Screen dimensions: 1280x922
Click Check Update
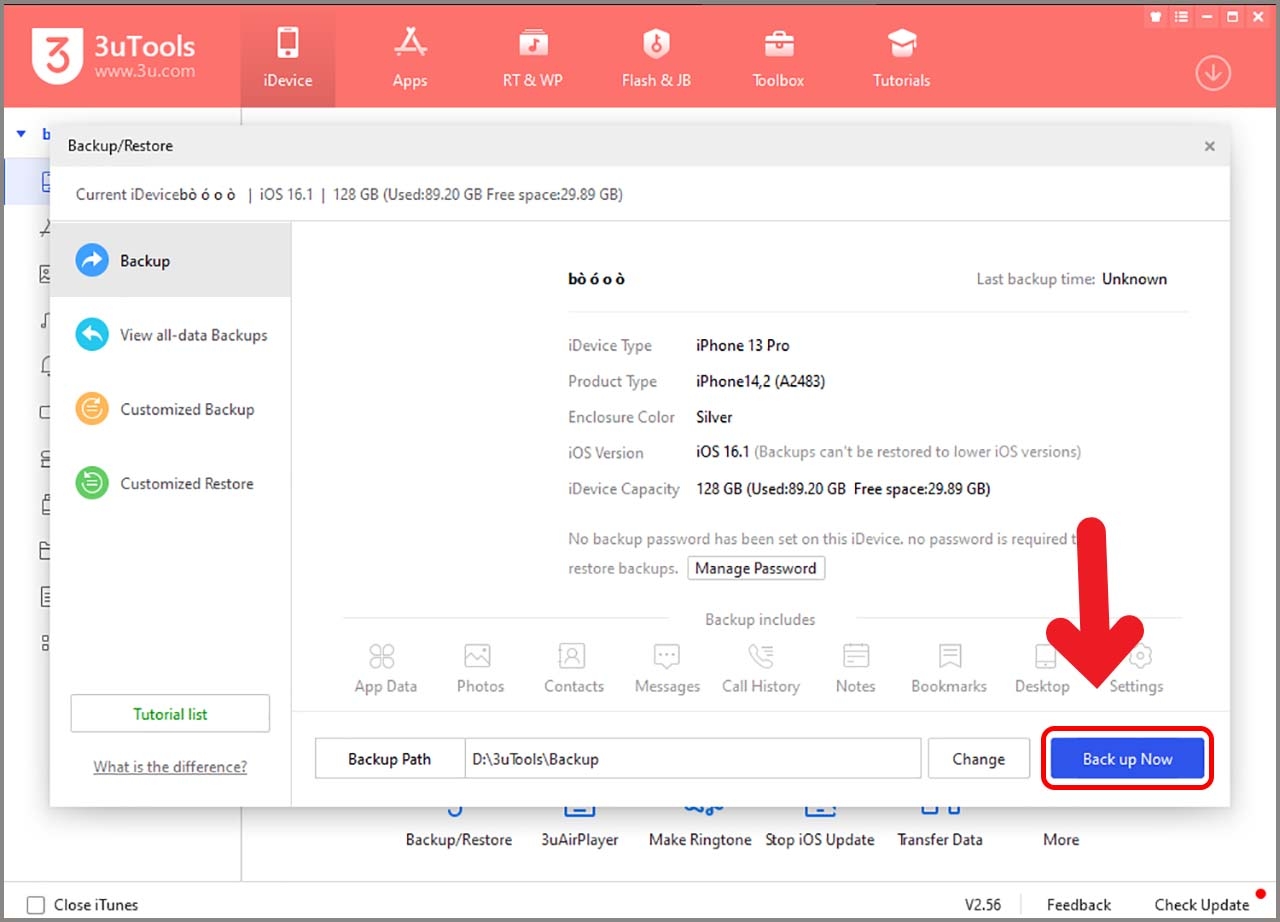[1202, 905]
